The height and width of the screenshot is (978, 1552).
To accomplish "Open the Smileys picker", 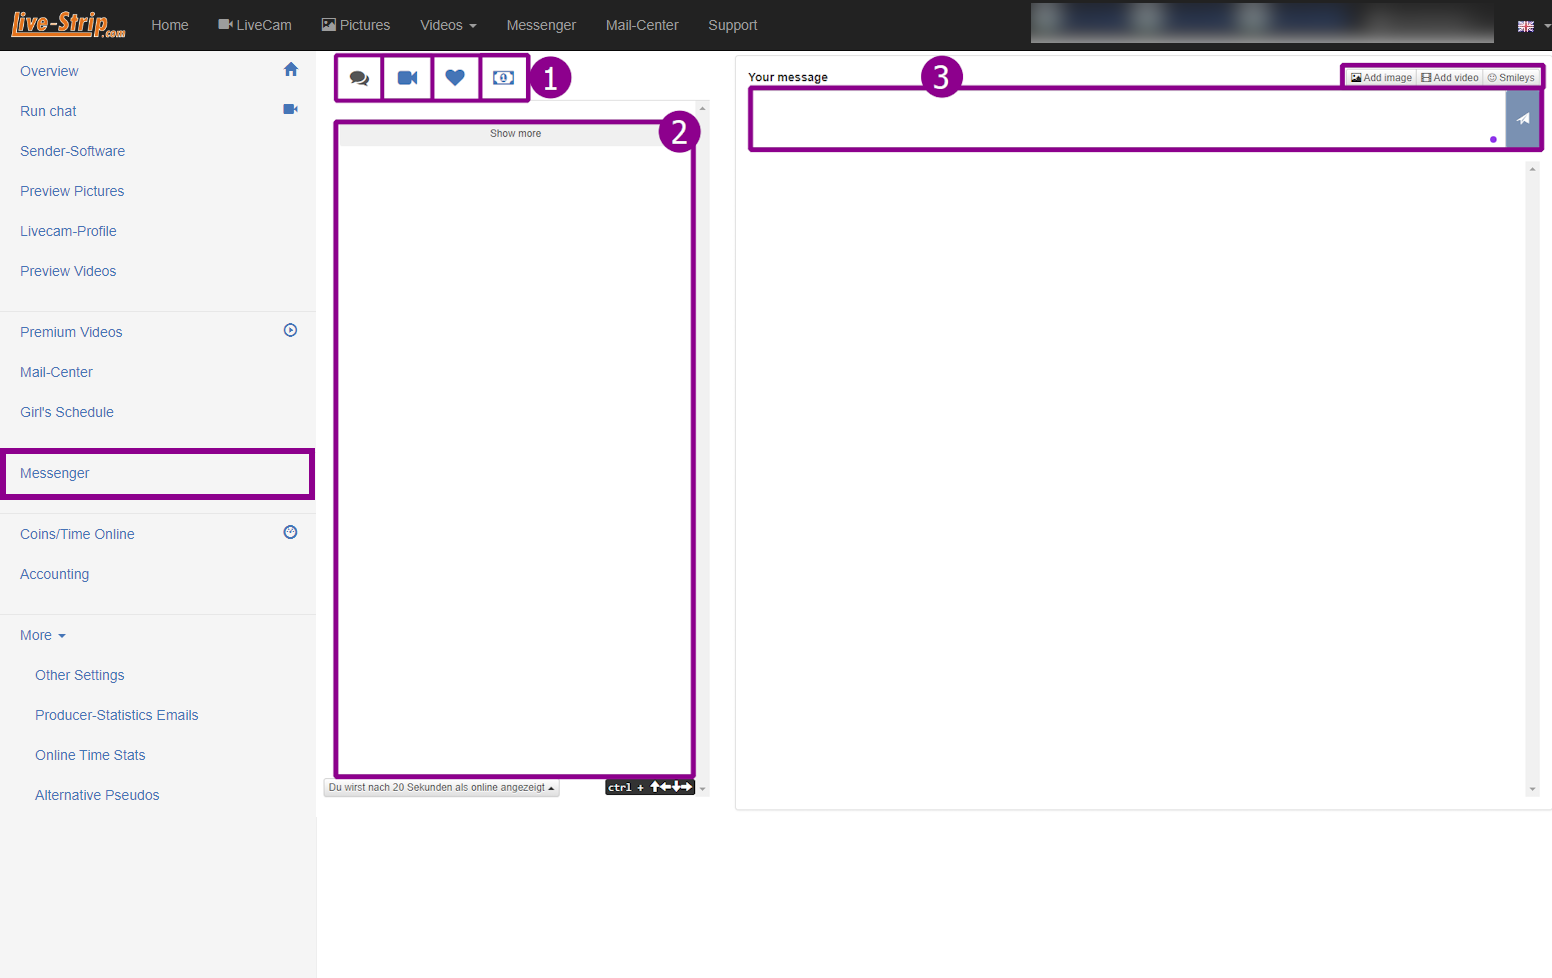I will tap(1510, 78).
